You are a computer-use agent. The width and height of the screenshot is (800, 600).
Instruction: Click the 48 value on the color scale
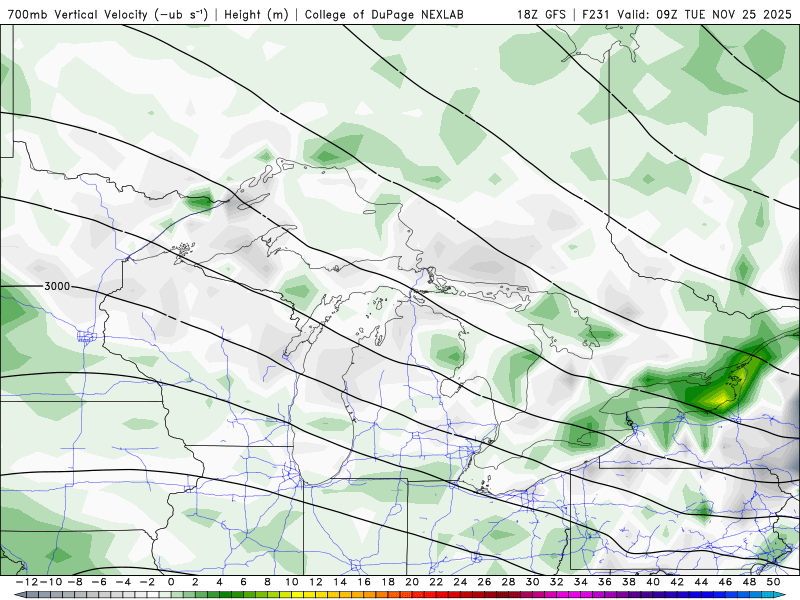click(749, 582)
